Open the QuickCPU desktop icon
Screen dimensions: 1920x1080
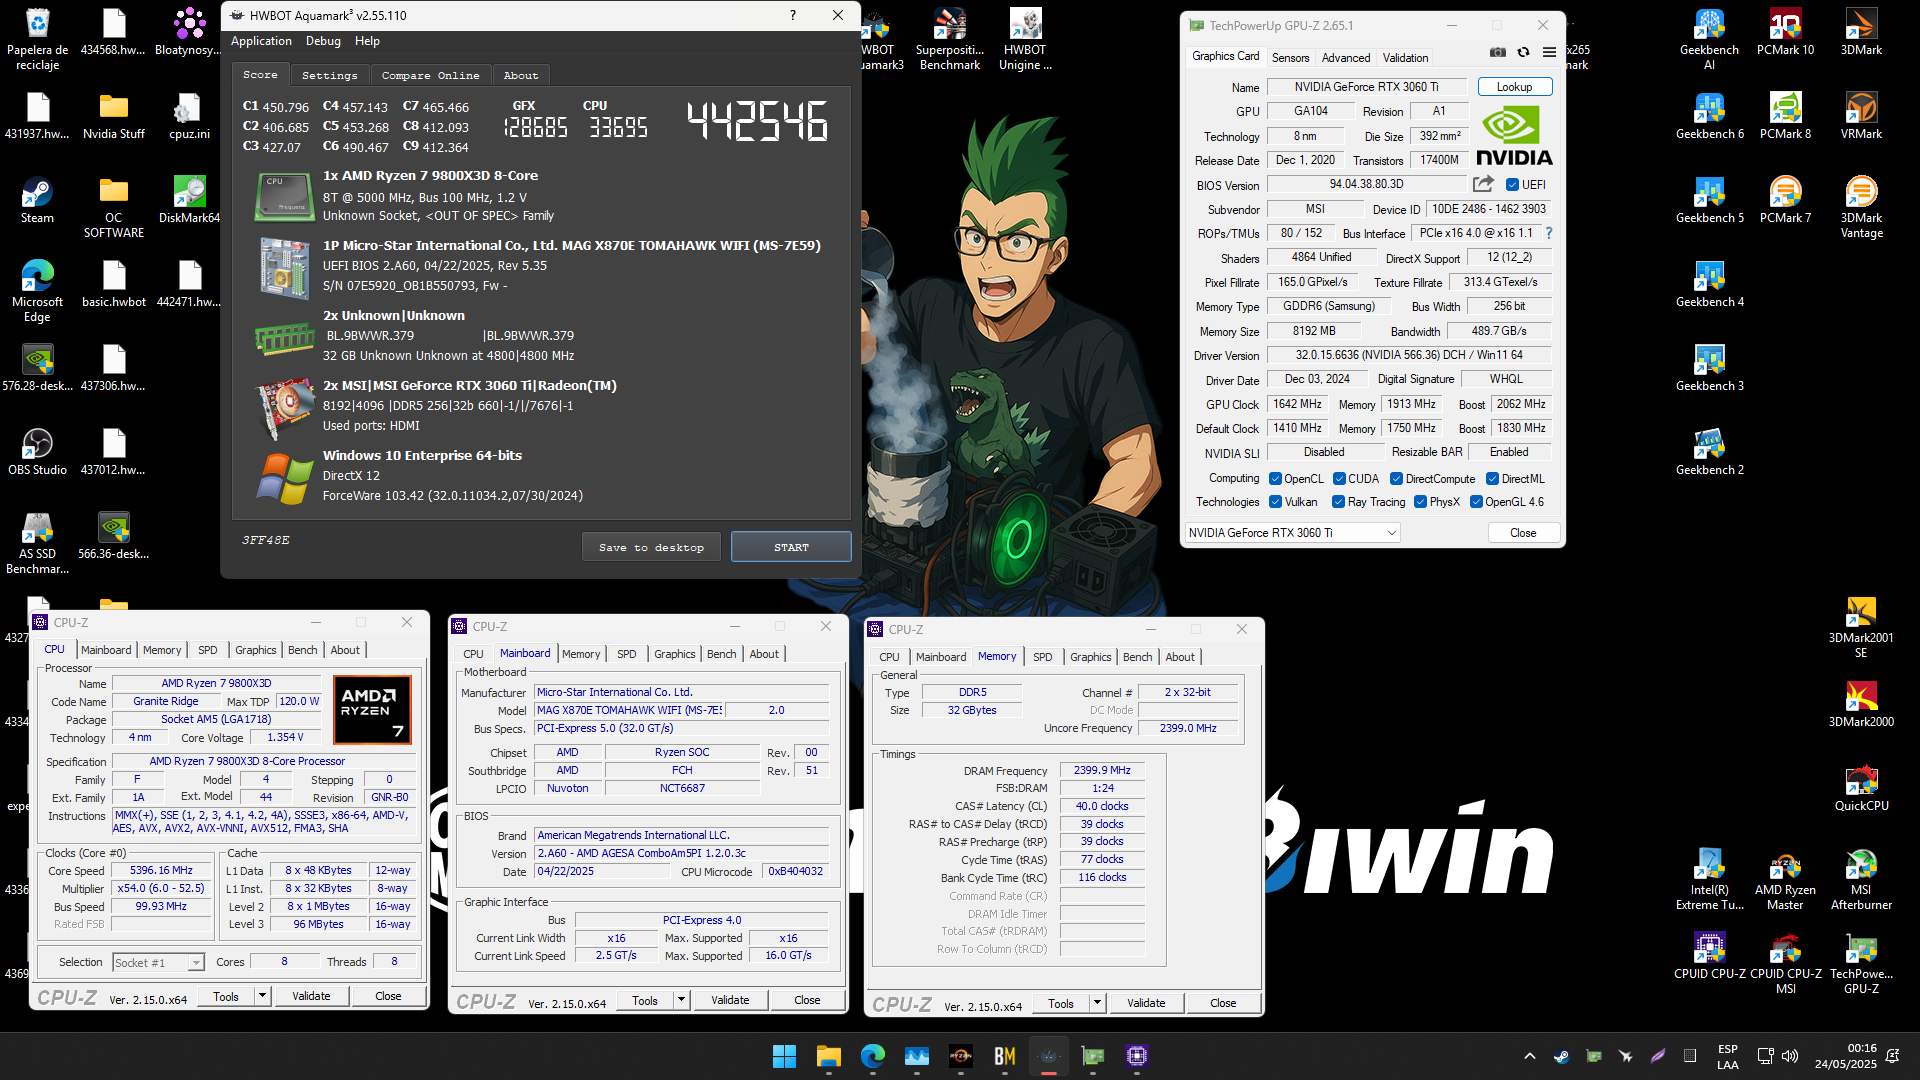[1861, 788]
